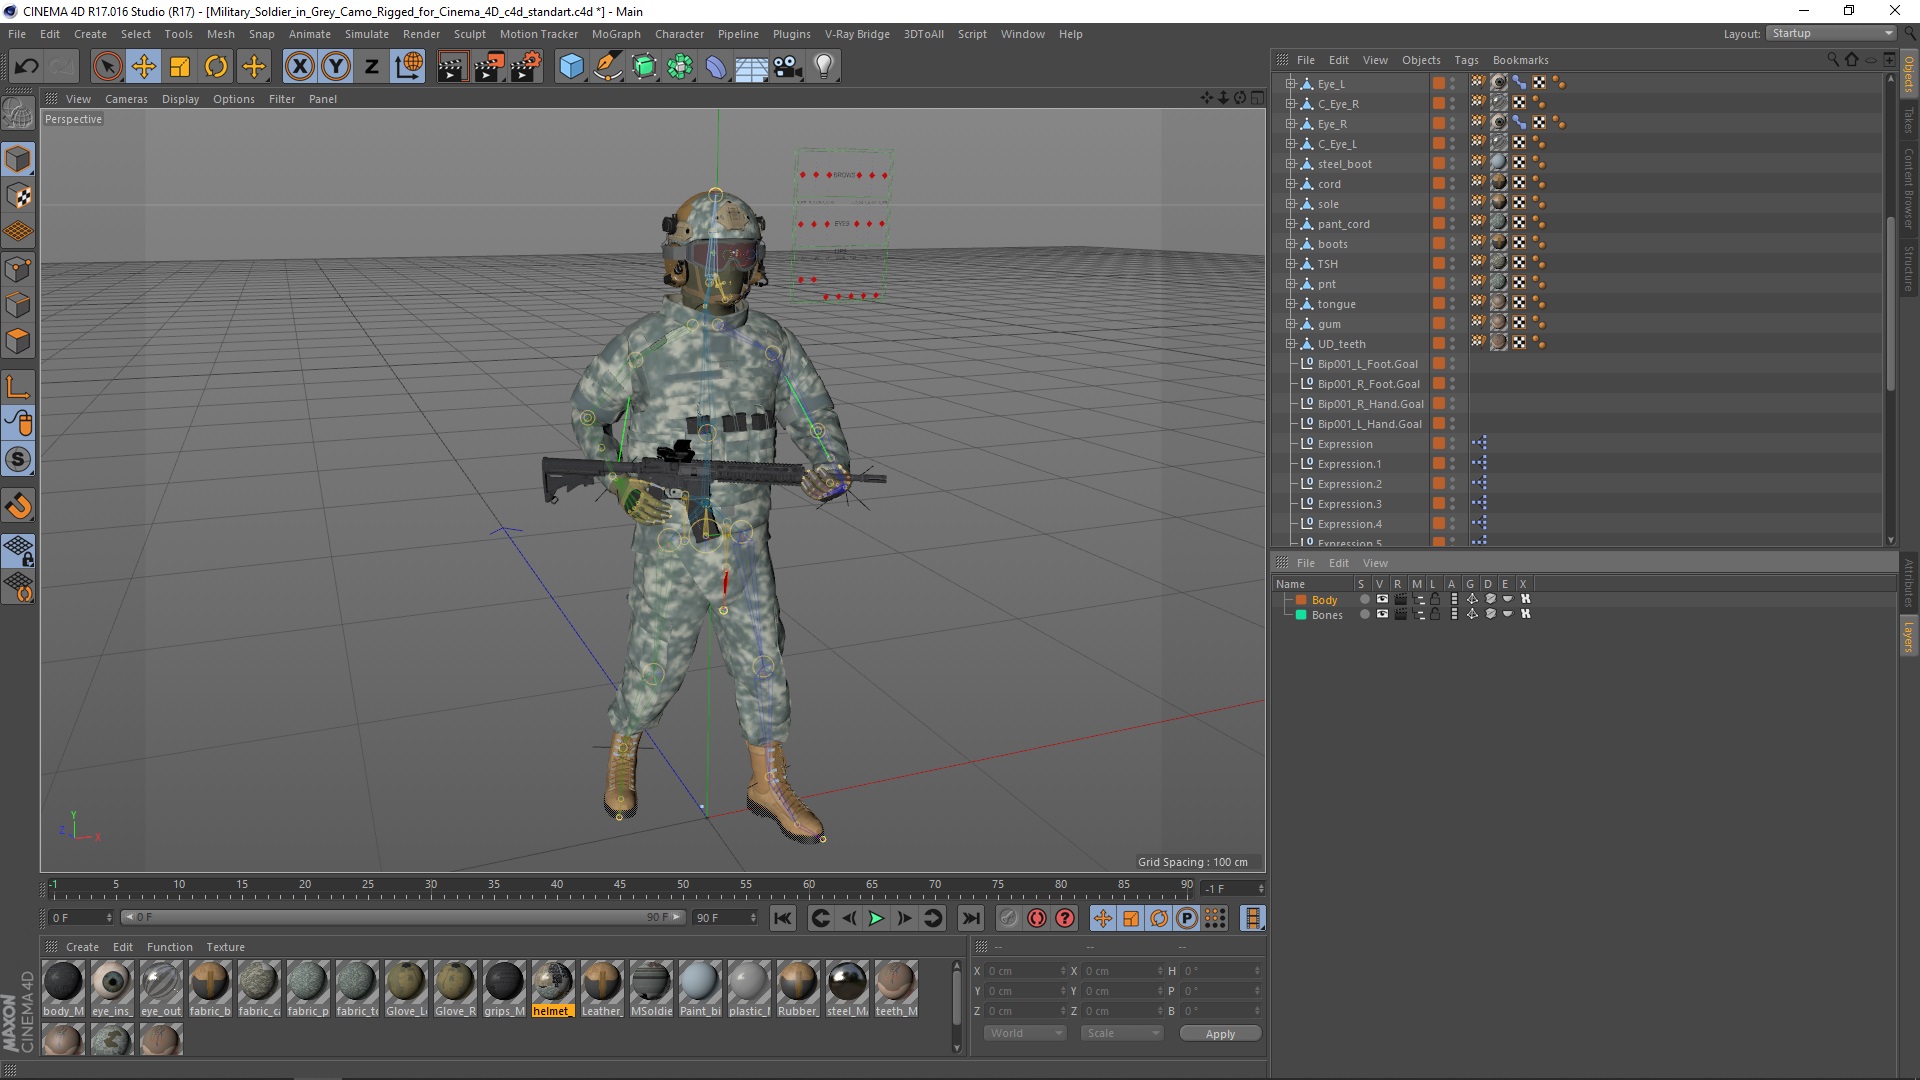This screenshot has width=1920, height=1080.
Task: Expand the steel_boot object
Action: point(1291,164)
